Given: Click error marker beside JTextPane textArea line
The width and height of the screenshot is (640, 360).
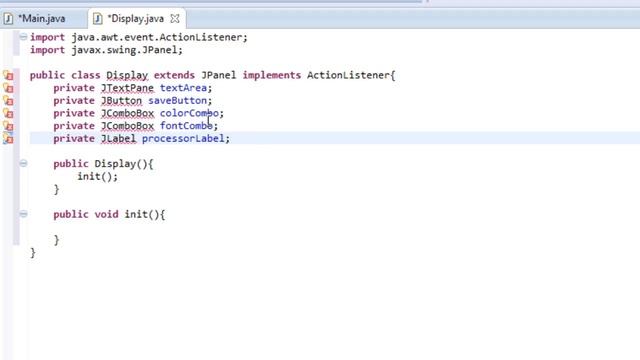Looking at the screenshot, I should click(x=8, y=88).
